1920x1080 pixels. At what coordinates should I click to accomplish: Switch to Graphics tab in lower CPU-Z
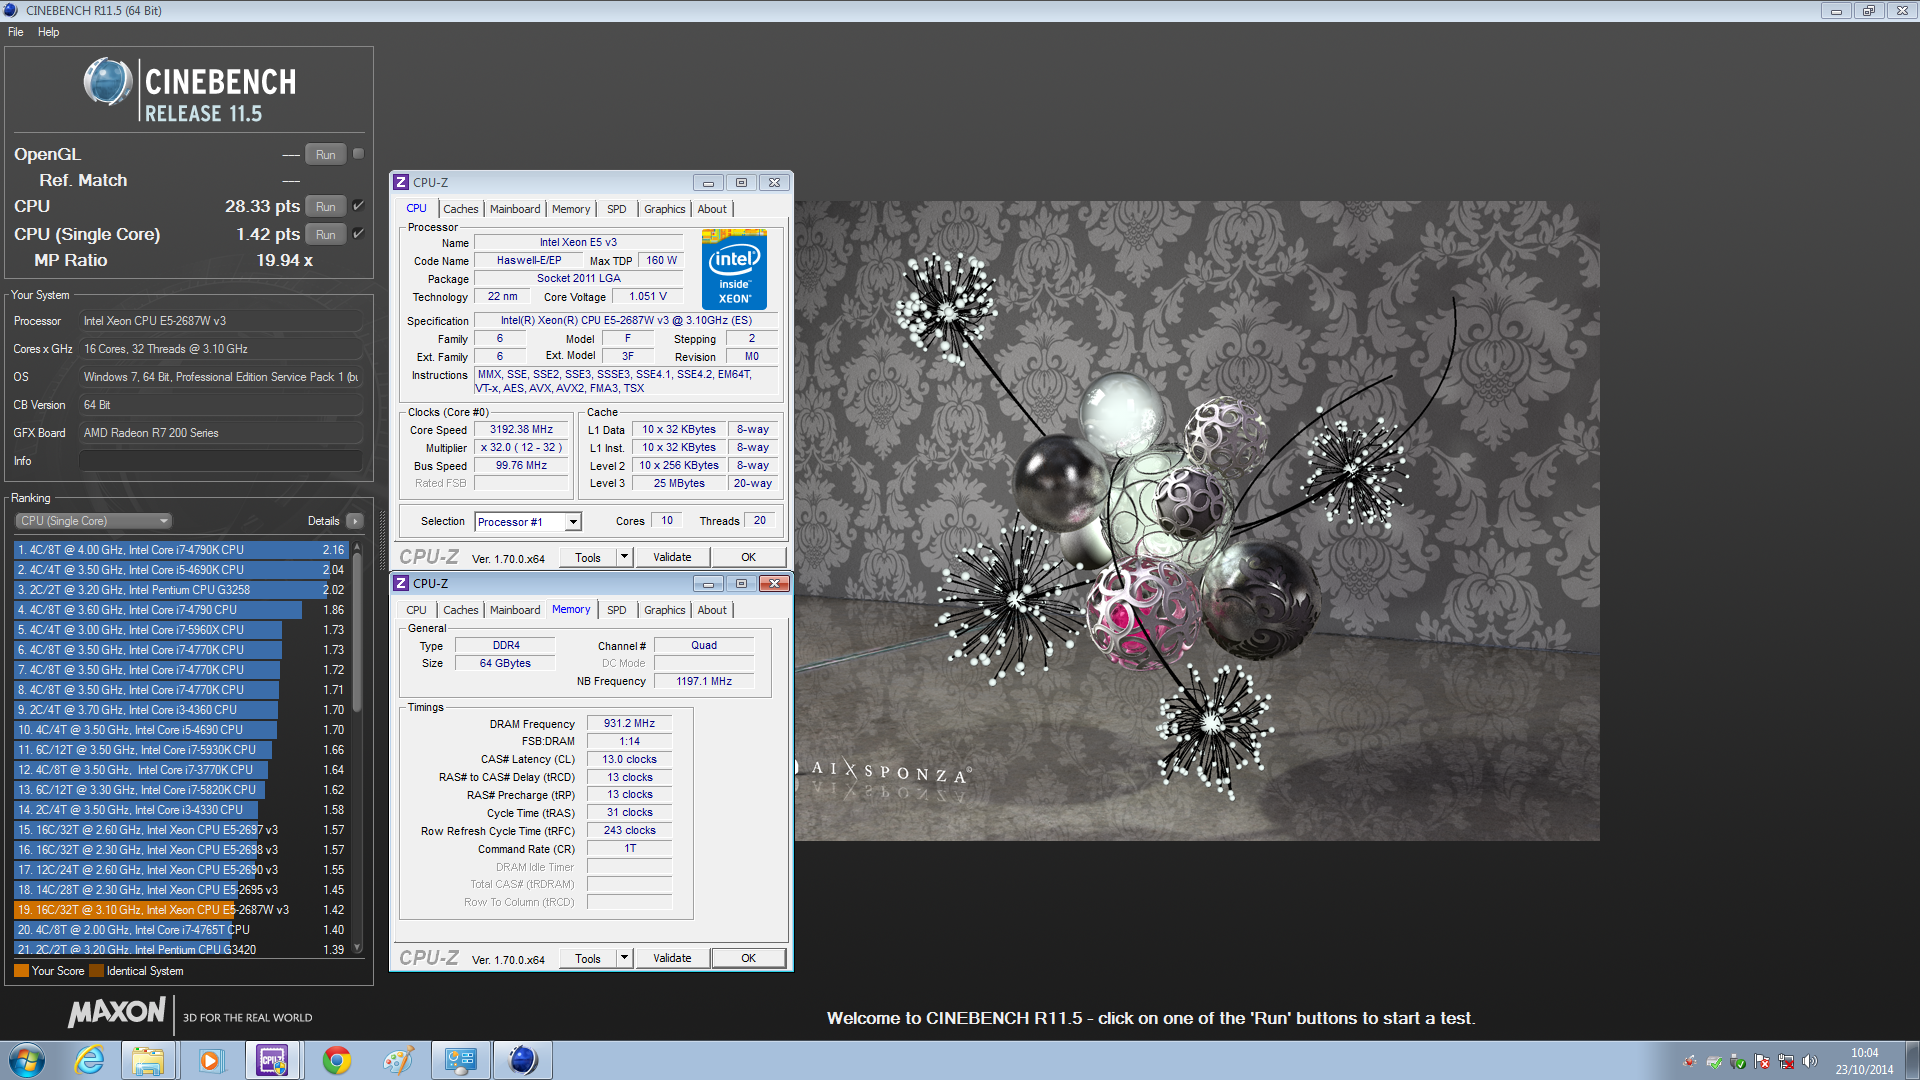tap(664, 610)
